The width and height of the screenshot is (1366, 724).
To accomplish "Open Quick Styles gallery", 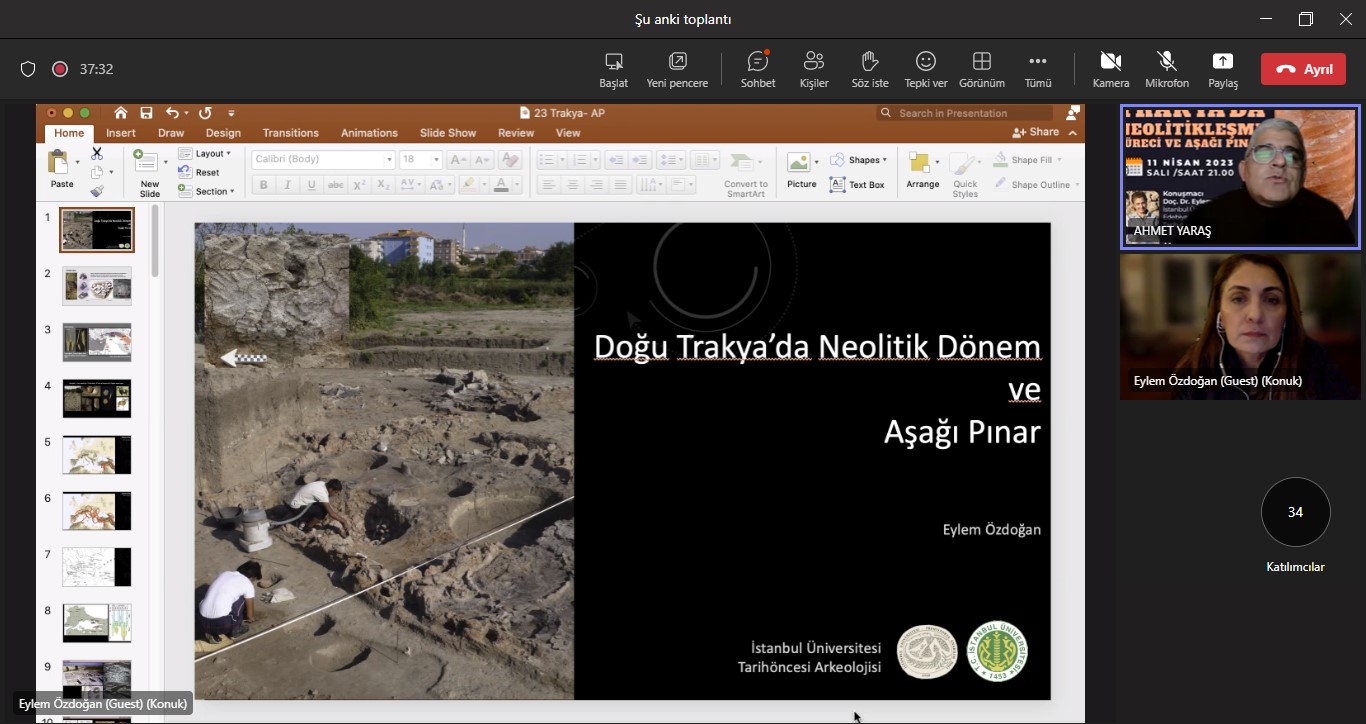I will tap(965, 174).
